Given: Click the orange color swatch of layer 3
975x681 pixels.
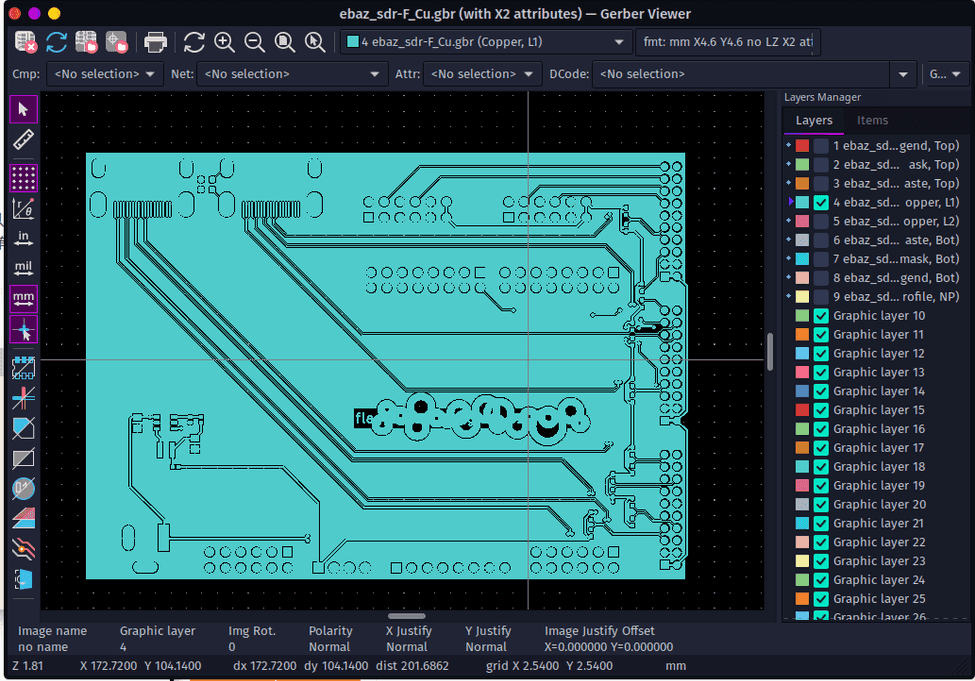Looking at the screenshot, I should point(802,183).
